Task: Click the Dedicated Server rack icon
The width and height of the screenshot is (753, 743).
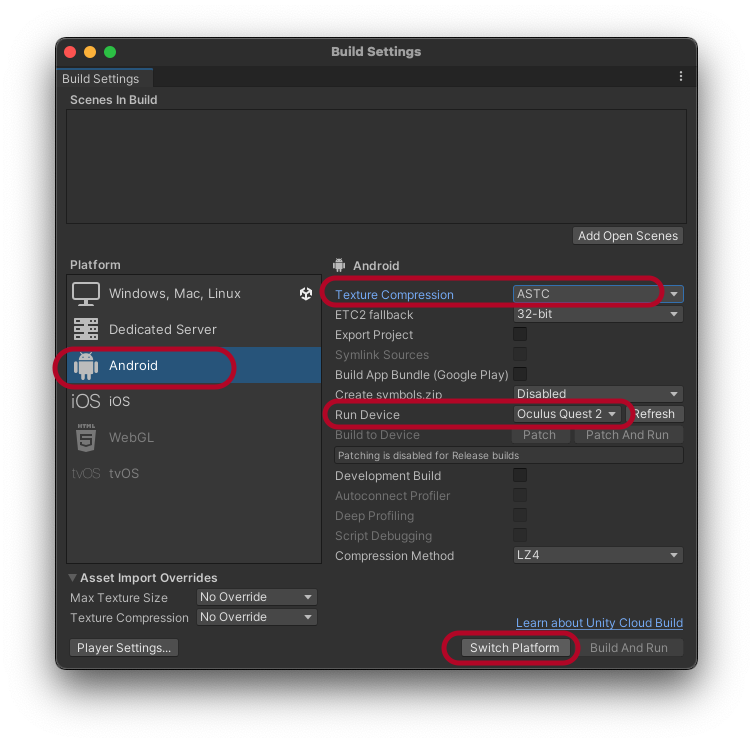Action: (x=86, y=329)
